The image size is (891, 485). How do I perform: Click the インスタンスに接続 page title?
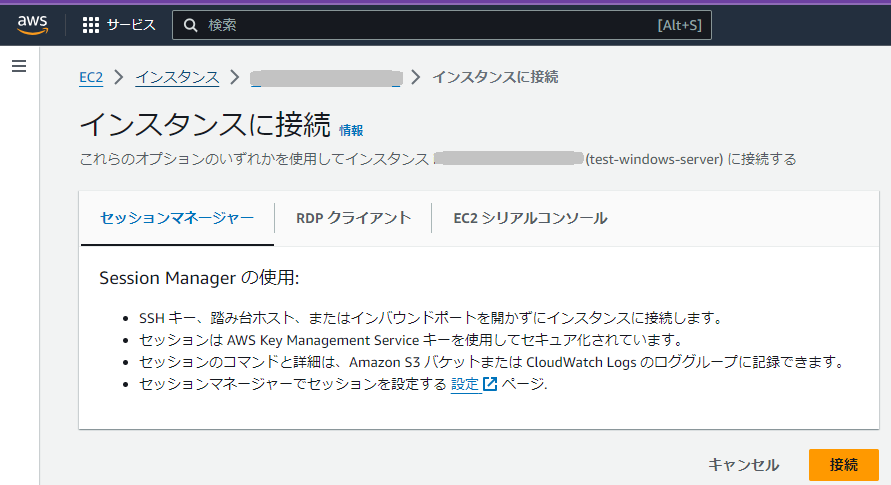click(205, 124)
